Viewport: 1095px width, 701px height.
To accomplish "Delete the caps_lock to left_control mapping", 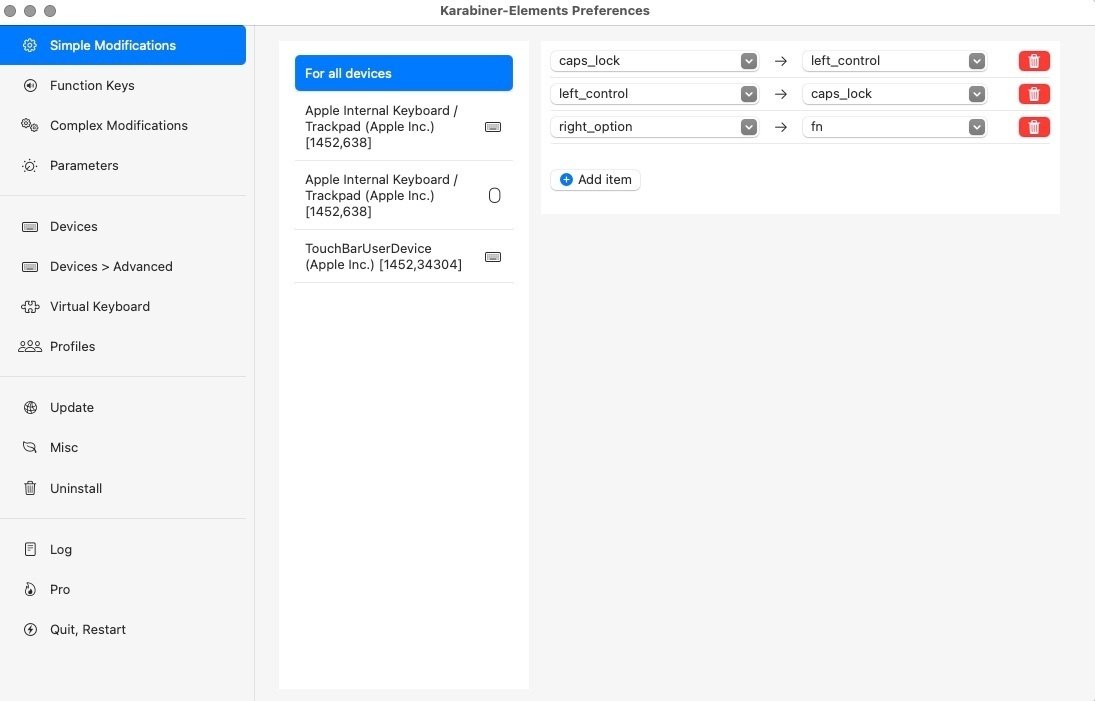I will [1034, 61].
